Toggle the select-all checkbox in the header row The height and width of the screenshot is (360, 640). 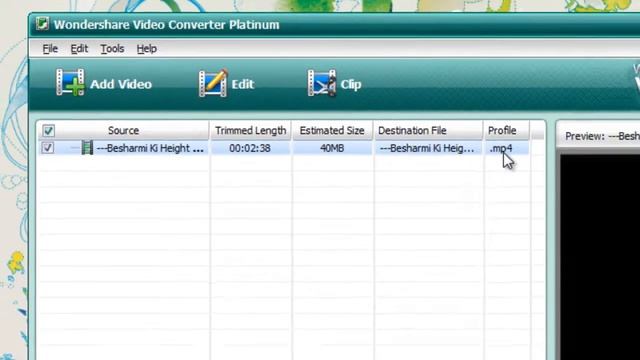[x=49, y=131]
